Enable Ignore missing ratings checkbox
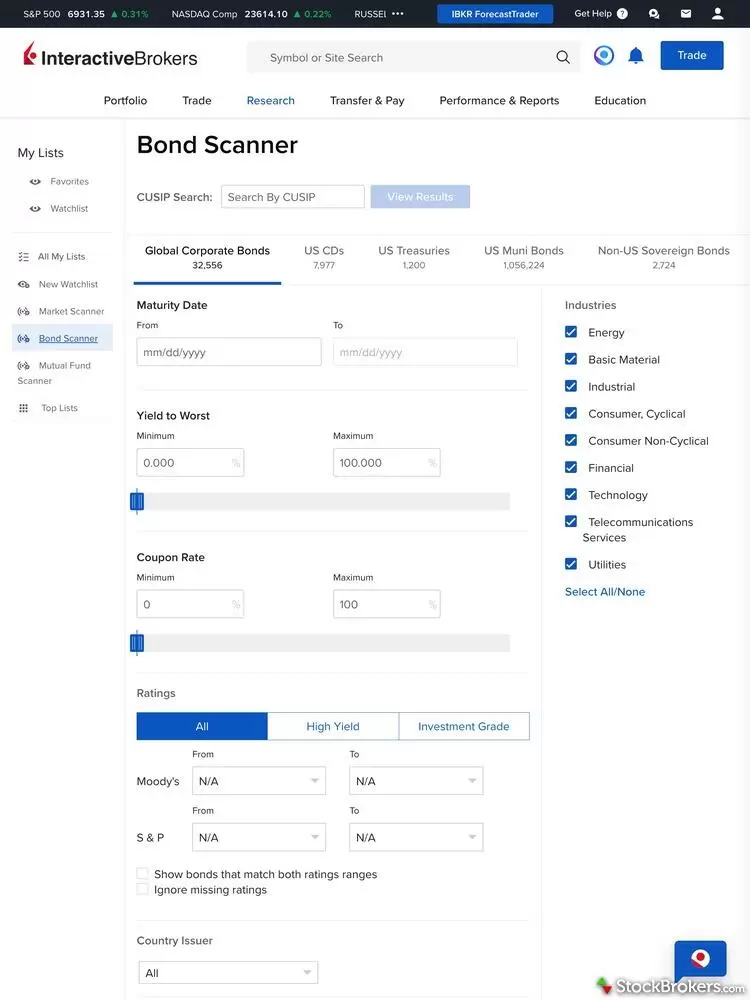750x1000 pixels. tap(143, 889)
